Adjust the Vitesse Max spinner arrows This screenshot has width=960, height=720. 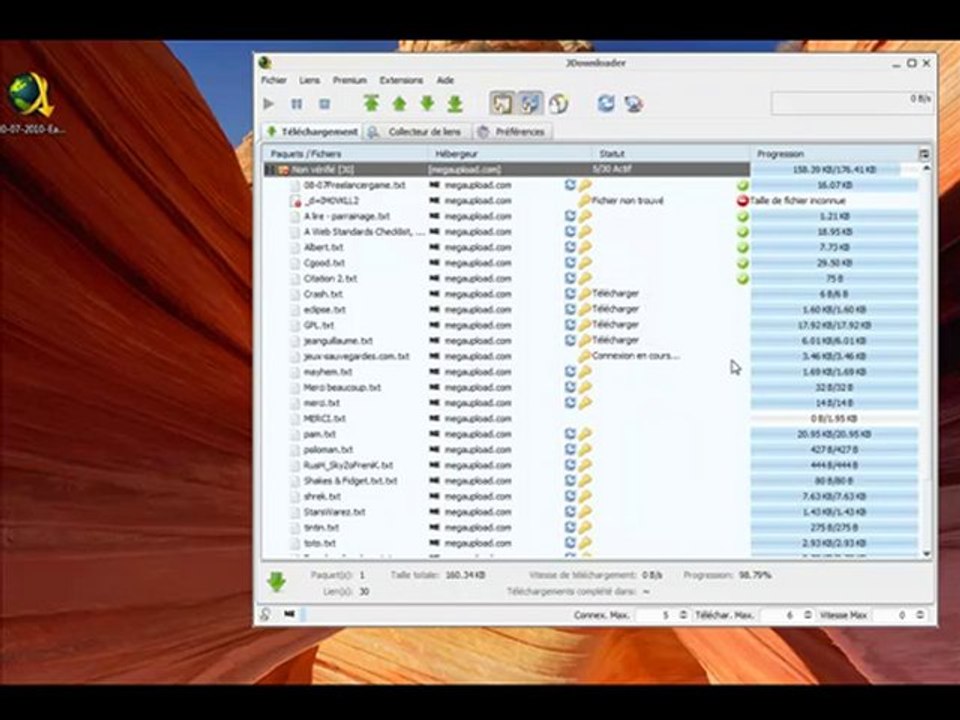pos(920,615)
